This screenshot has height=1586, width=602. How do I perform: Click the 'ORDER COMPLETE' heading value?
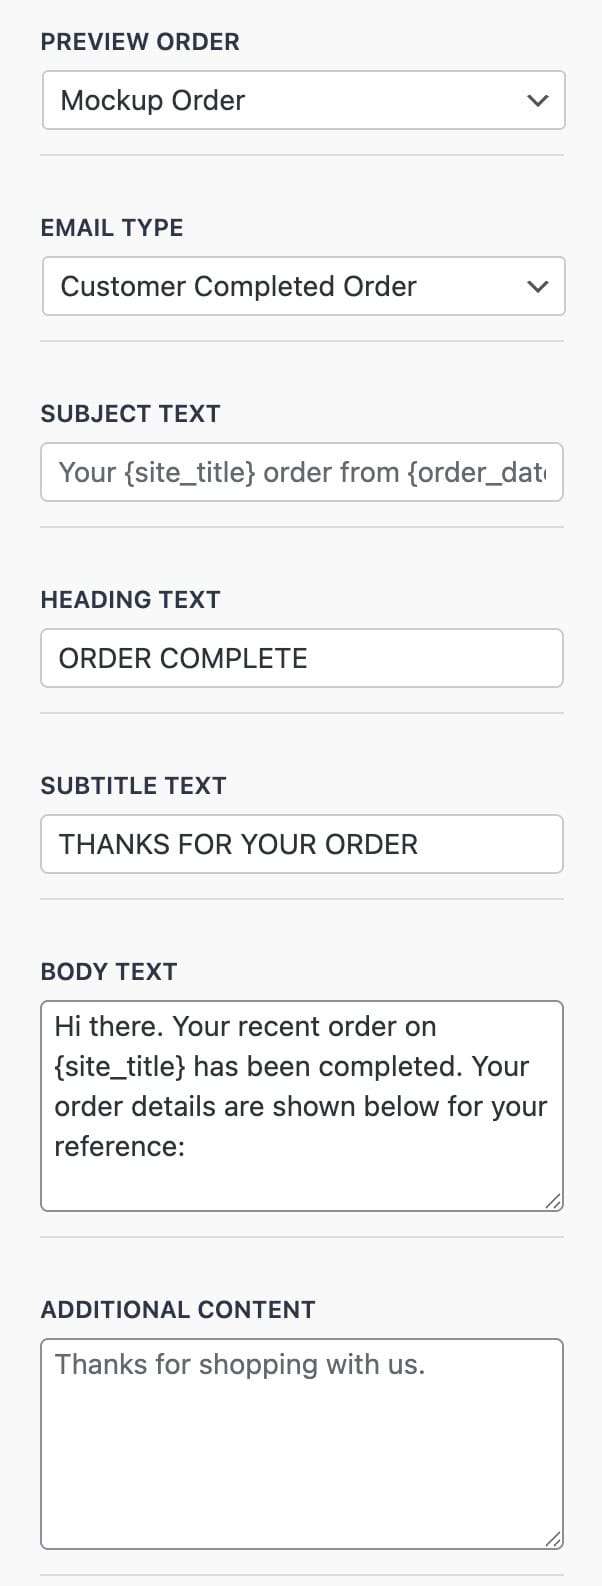click(183, 658)
